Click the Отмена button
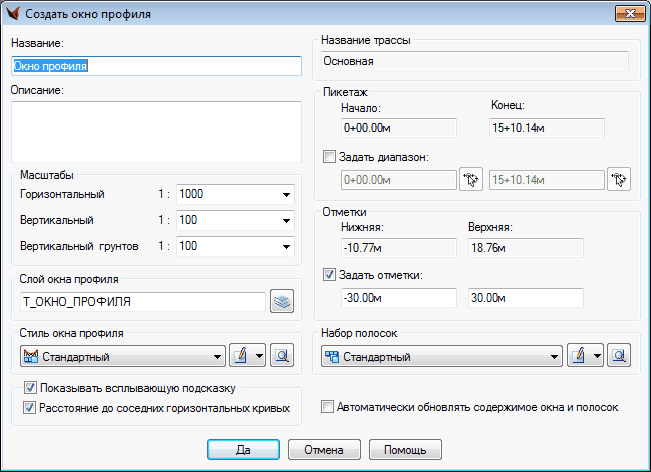 [324, 450]
